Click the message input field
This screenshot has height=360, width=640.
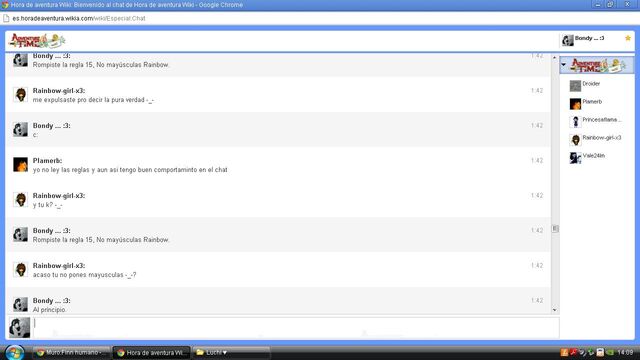tap(296, 327)
